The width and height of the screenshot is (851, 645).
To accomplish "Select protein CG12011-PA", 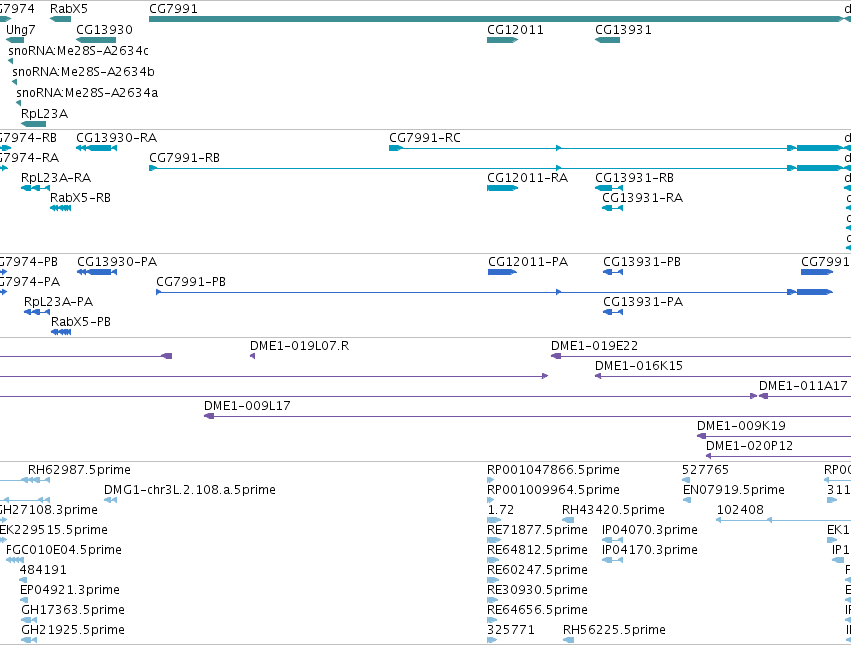I will coord(503,272).
